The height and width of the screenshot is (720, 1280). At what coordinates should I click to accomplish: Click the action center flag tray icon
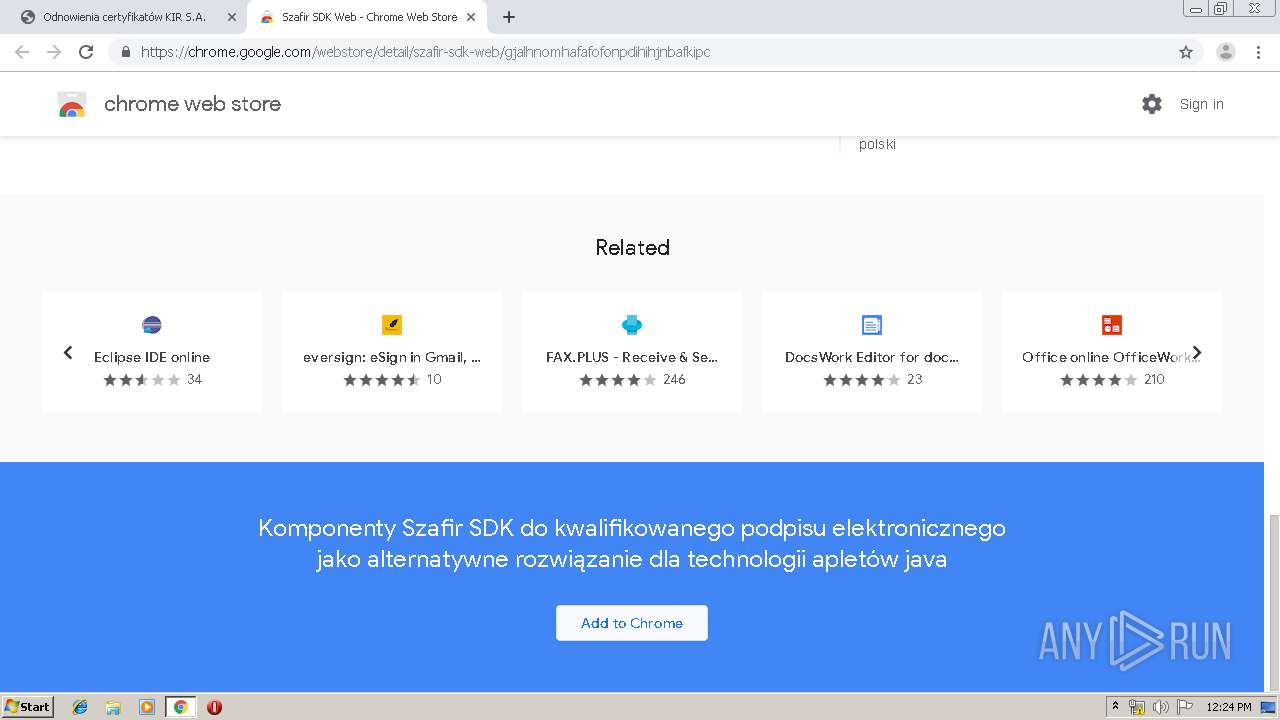point(1184,707)
